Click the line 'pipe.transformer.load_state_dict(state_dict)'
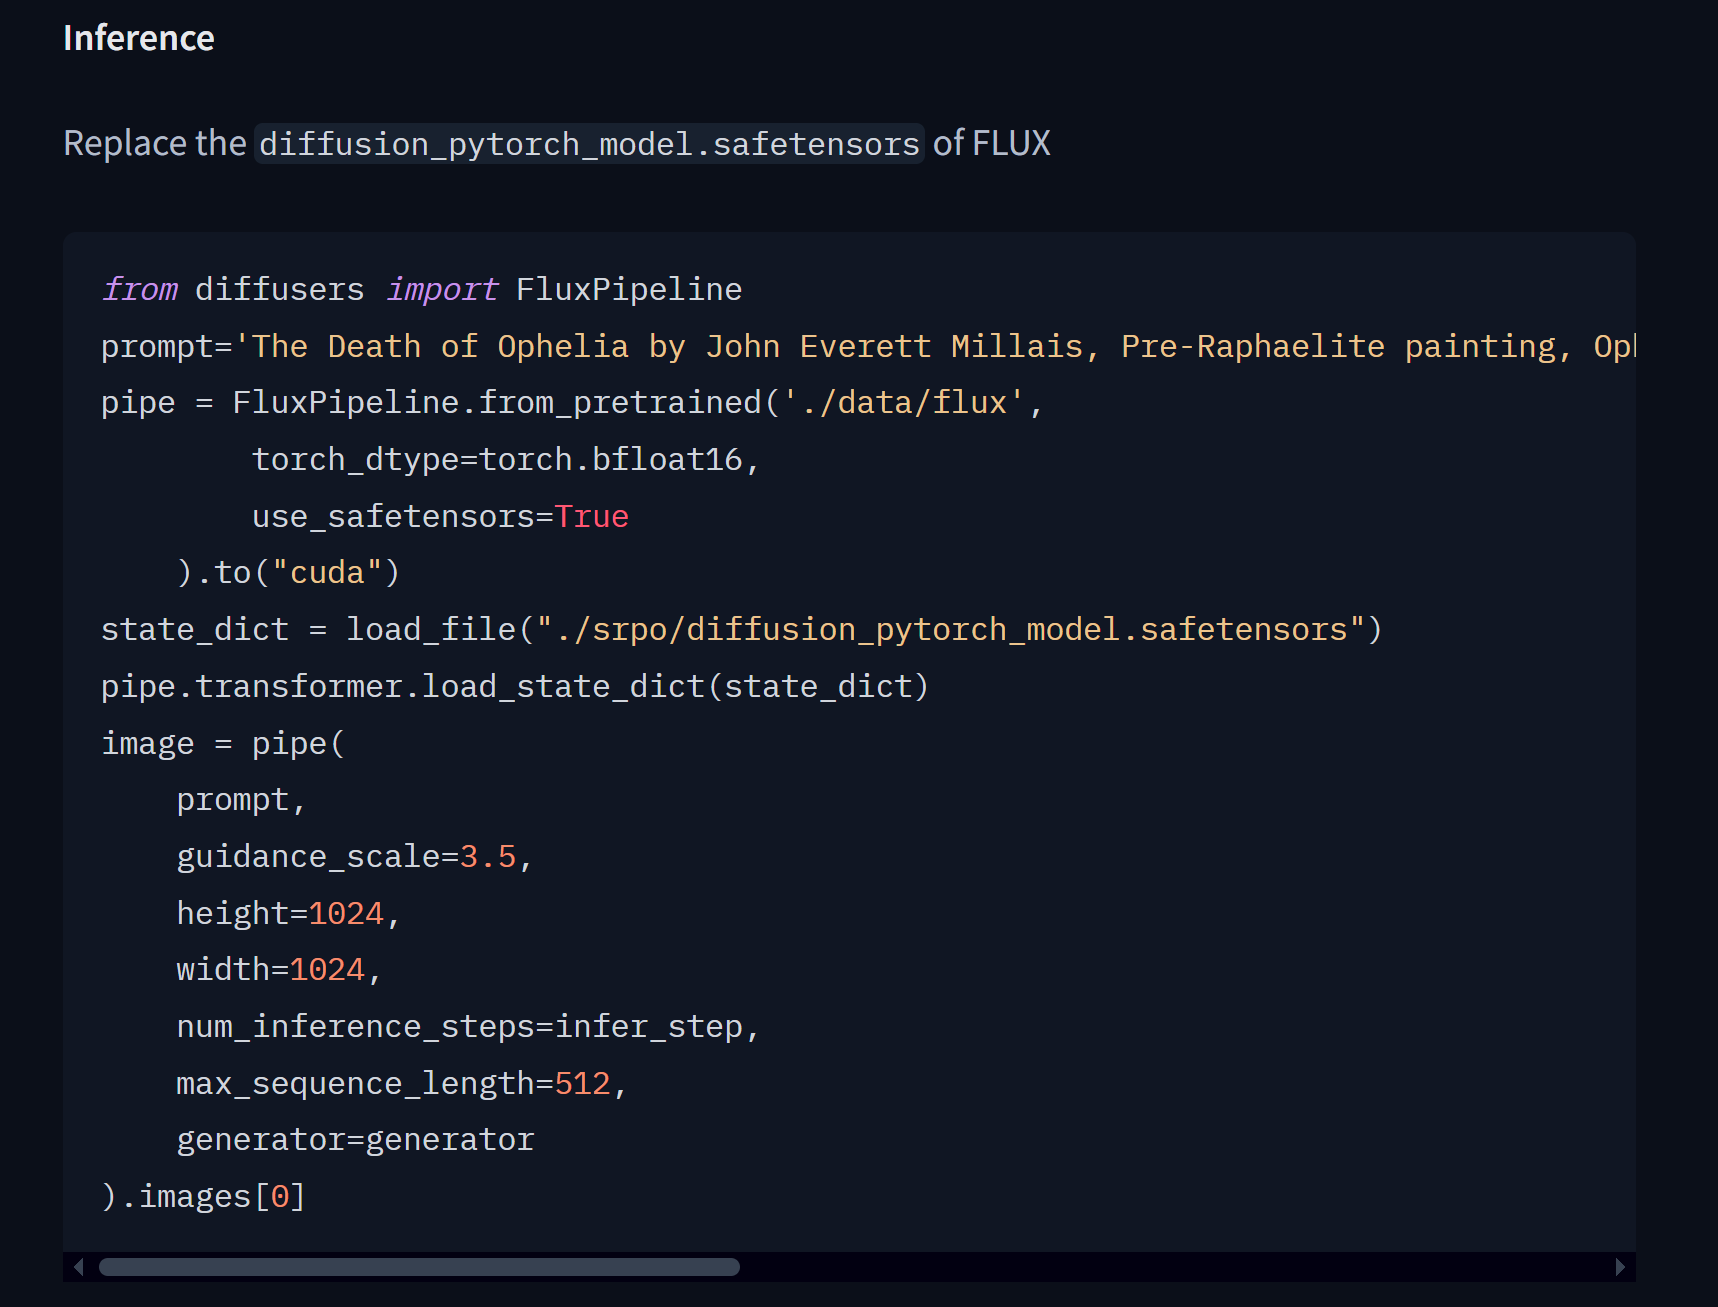Screen dimensions: 1718x1307 (515, 686)
